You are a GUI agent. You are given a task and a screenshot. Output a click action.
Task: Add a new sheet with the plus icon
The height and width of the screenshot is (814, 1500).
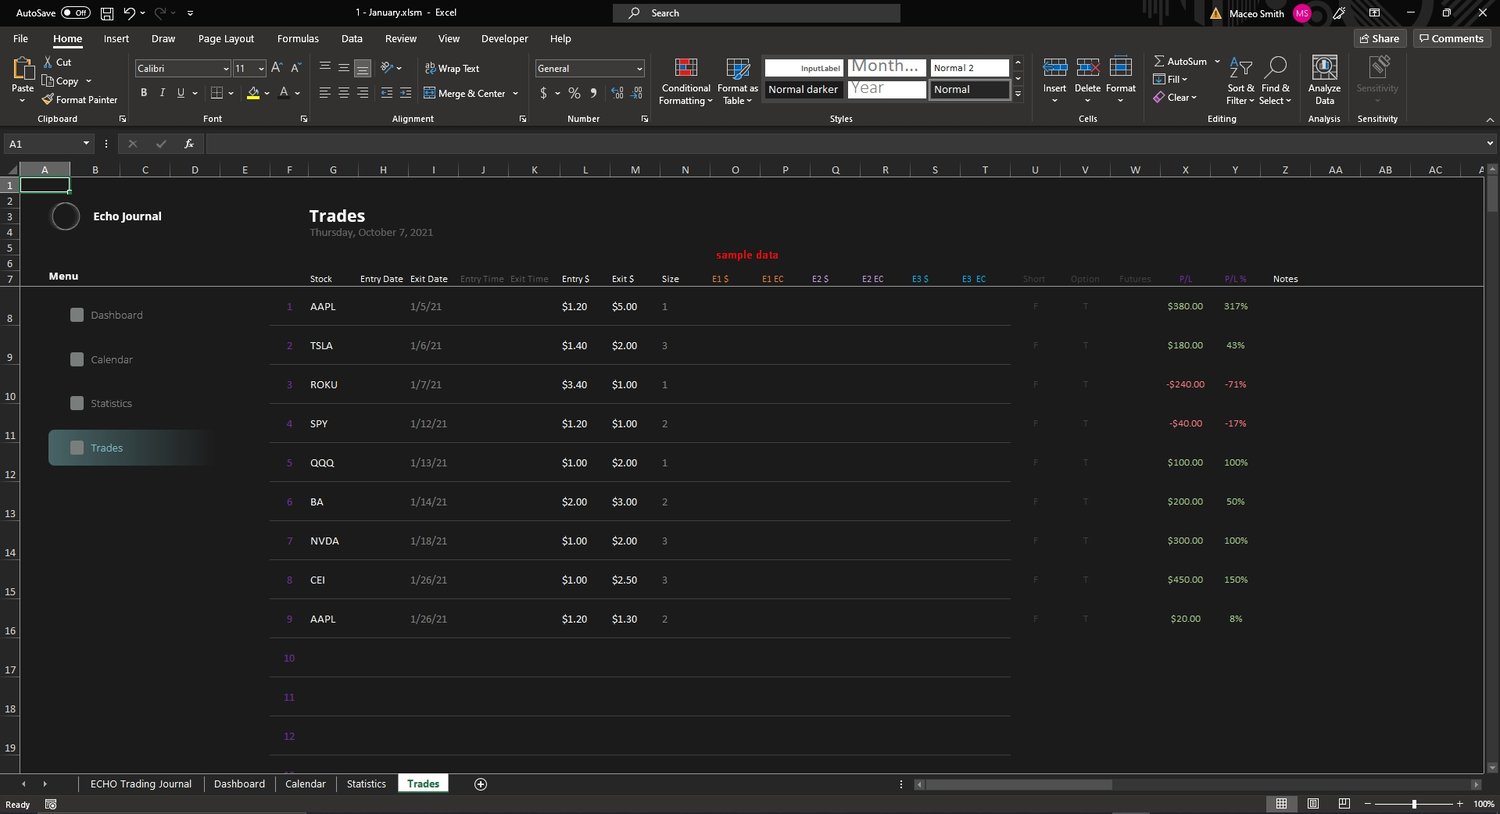pos(480,784)
